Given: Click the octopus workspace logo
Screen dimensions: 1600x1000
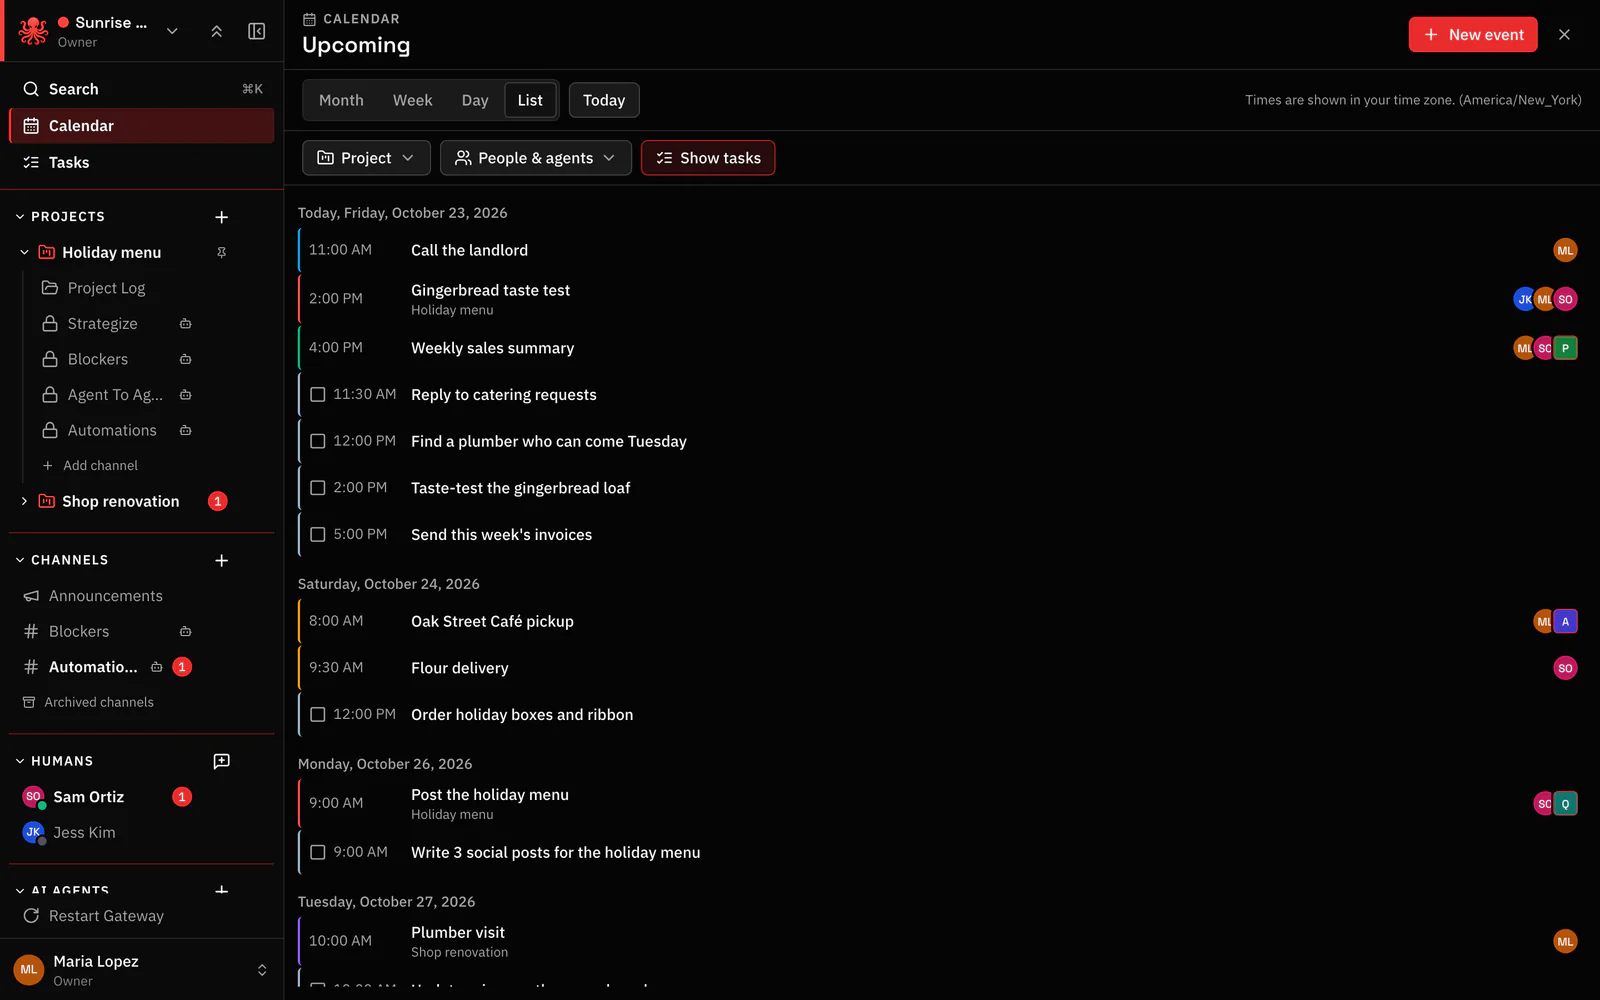Looking at the screenshot, I should click(33, 31).
